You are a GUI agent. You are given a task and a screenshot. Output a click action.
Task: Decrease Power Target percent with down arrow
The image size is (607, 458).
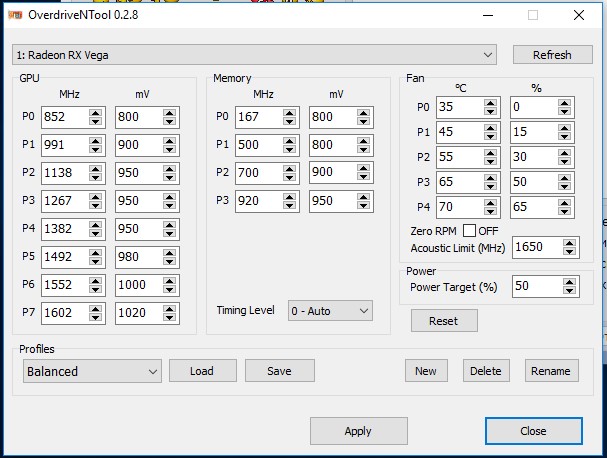[569, 291]
